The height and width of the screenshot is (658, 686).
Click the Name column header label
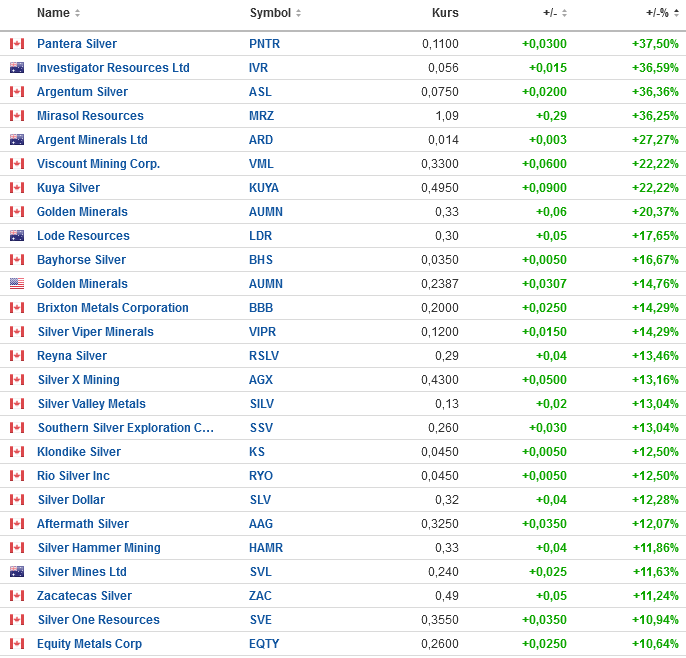click(53, 13)
